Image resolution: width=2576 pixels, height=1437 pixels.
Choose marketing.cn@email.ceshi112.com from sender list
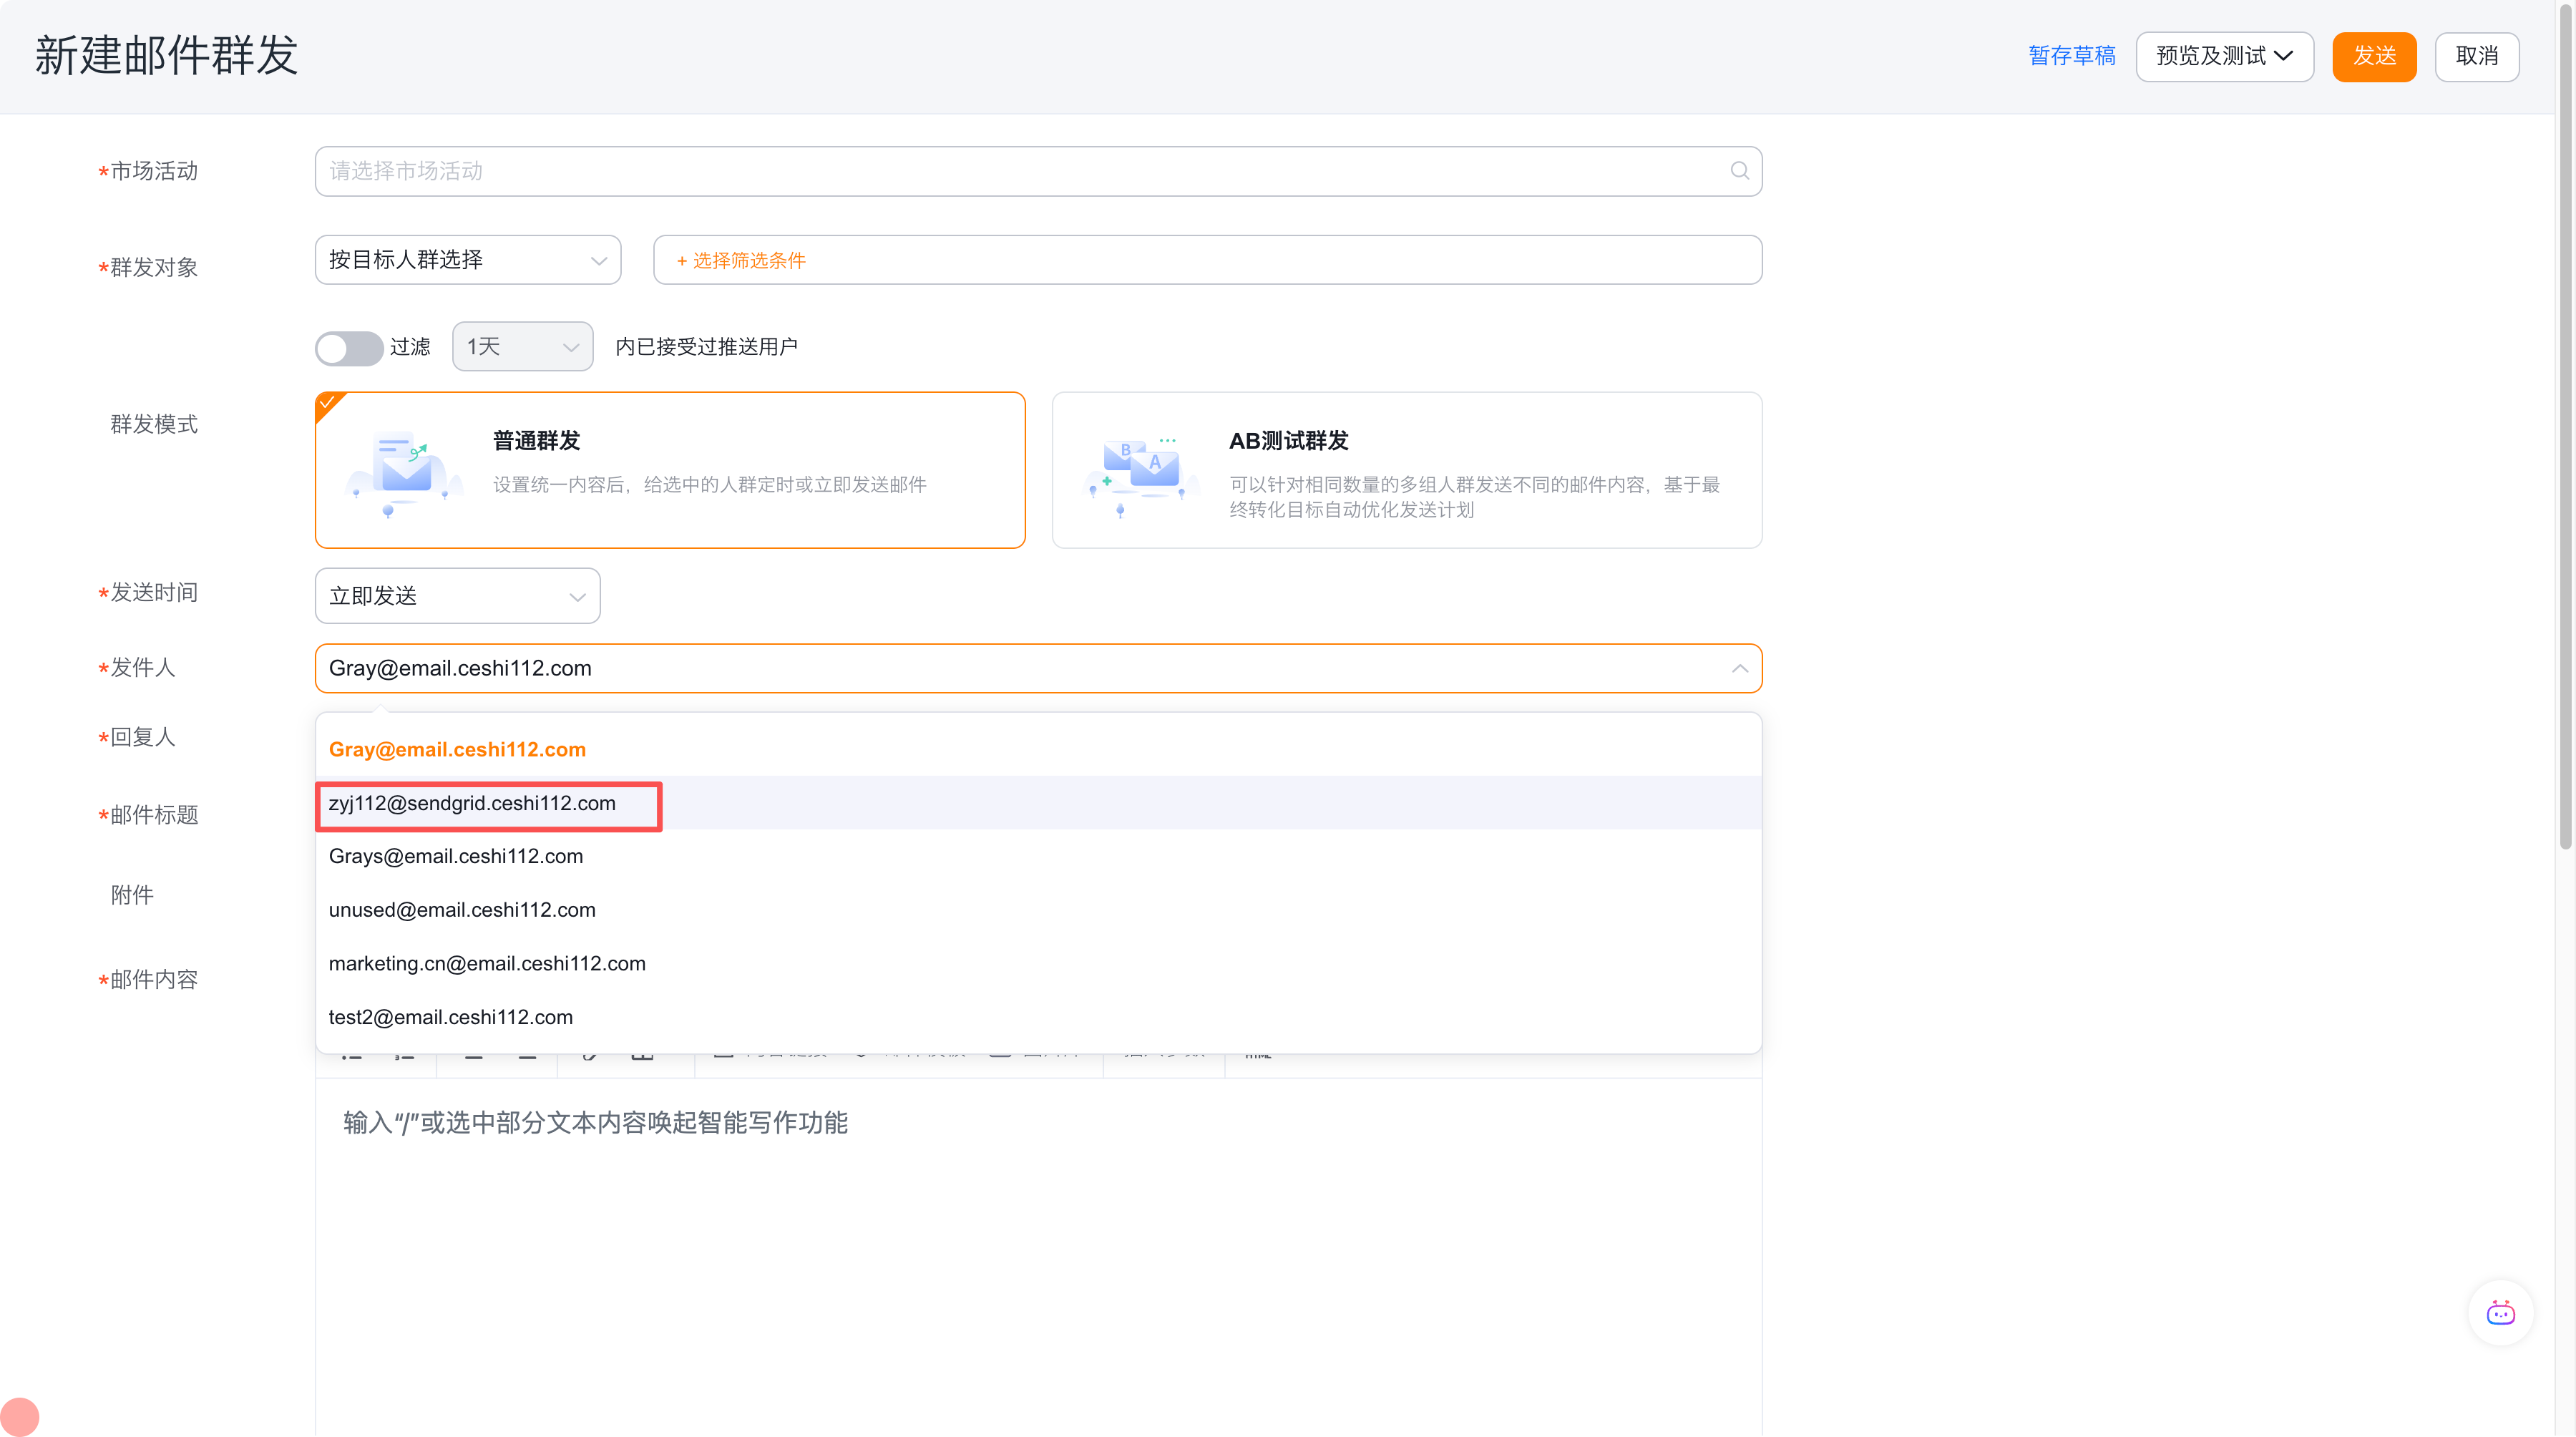[487, 963]
